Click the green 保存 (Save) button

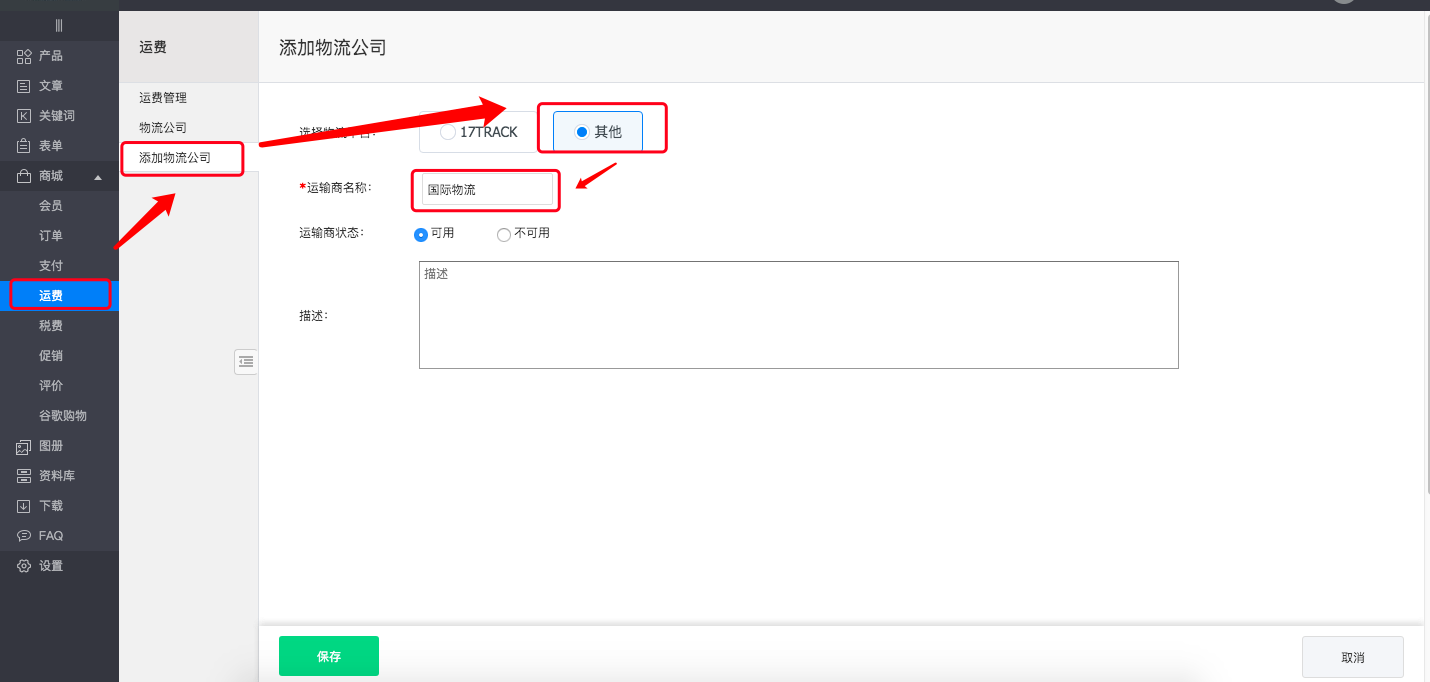[x=329, y=656]
